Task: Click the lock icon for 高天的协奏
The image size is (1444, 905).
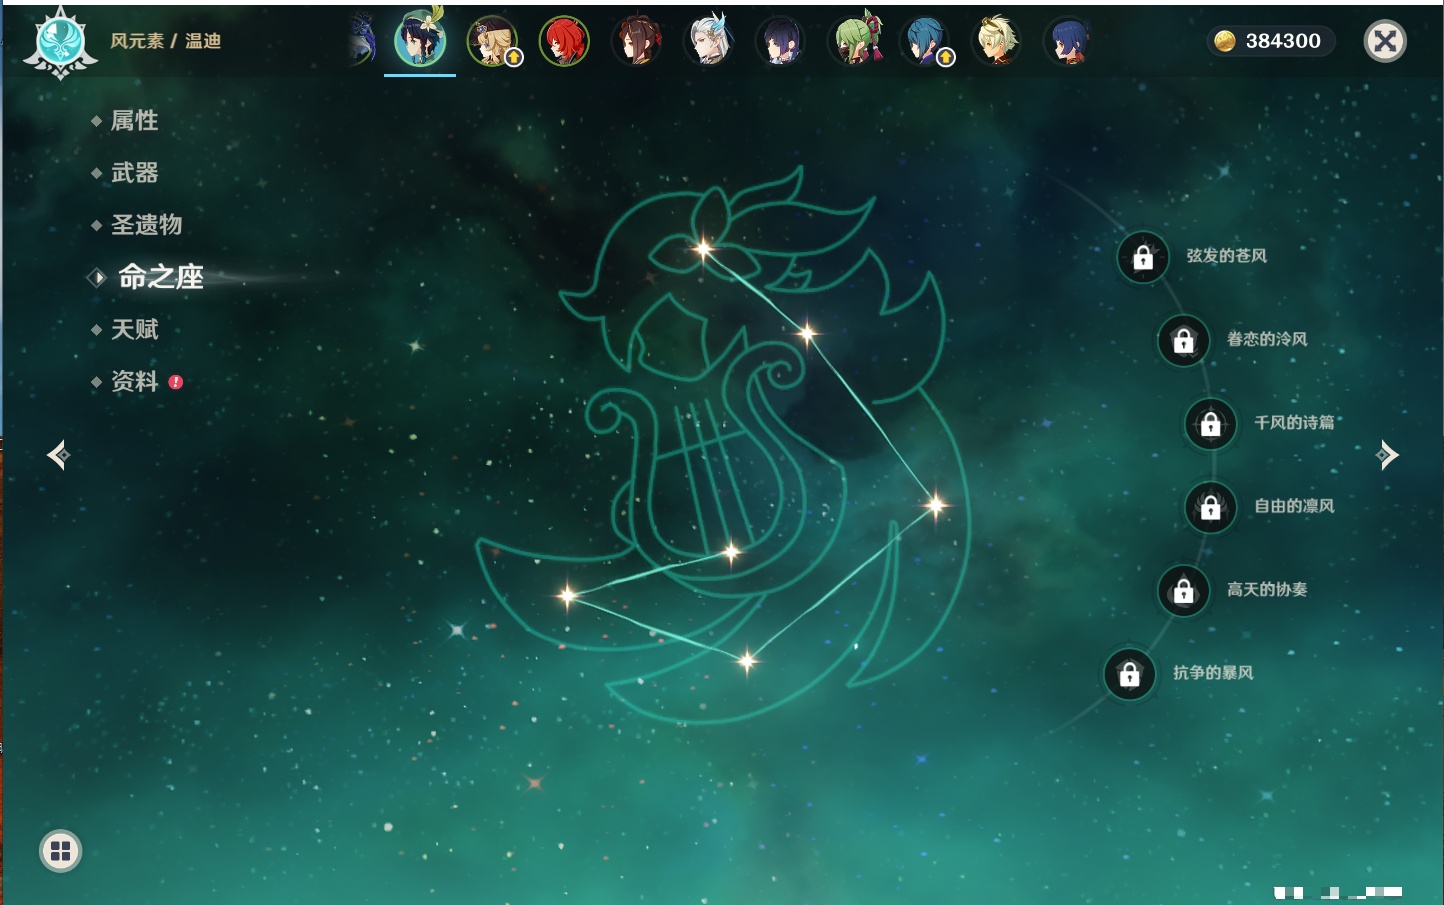Action: [x=1183, y=590]
